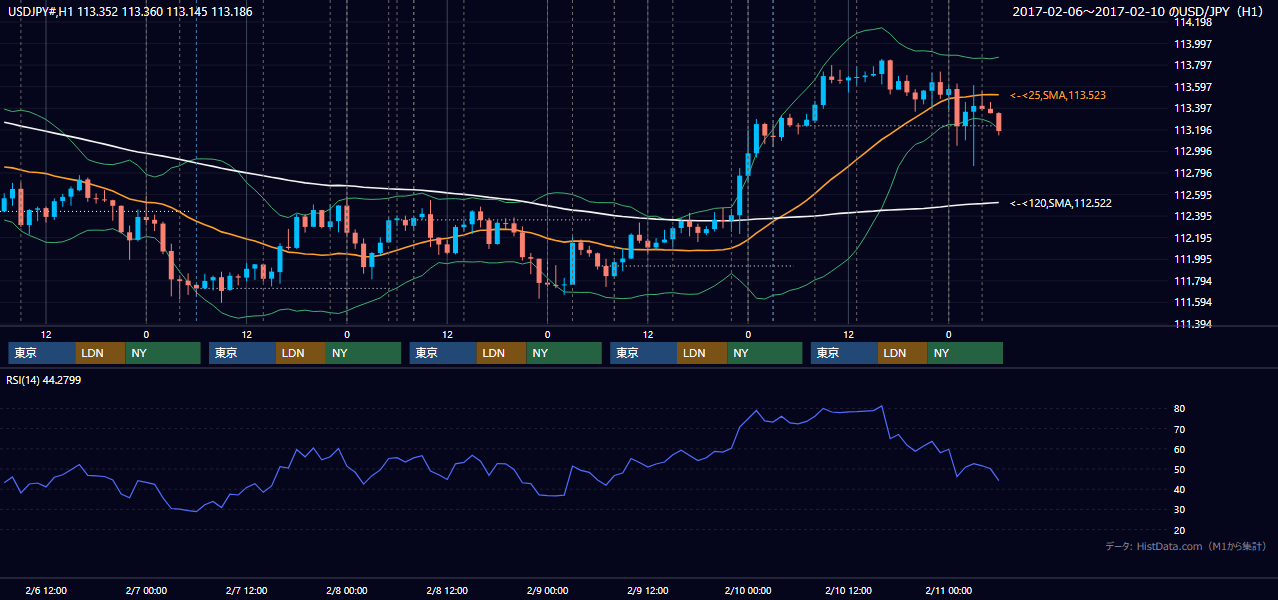Select the 2/10 00:00 time axis label
This screenshot has width=1278, height=600.
point(748,591)
